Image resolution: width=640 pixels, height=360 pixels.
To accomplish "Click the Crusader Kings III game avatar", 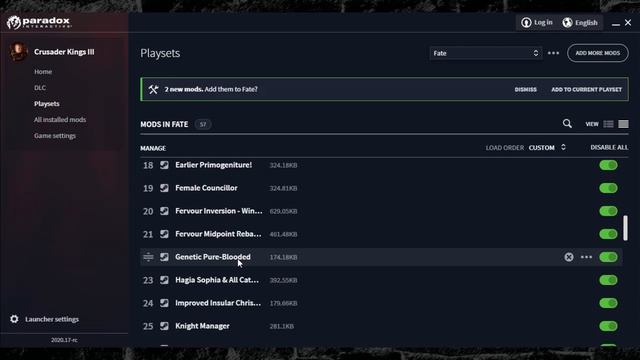I will point(18,52).
